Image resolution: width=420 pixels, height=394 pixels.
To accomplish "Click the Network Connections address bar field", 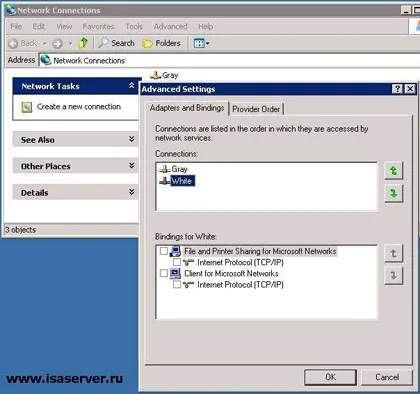I will tap(229, 60).
